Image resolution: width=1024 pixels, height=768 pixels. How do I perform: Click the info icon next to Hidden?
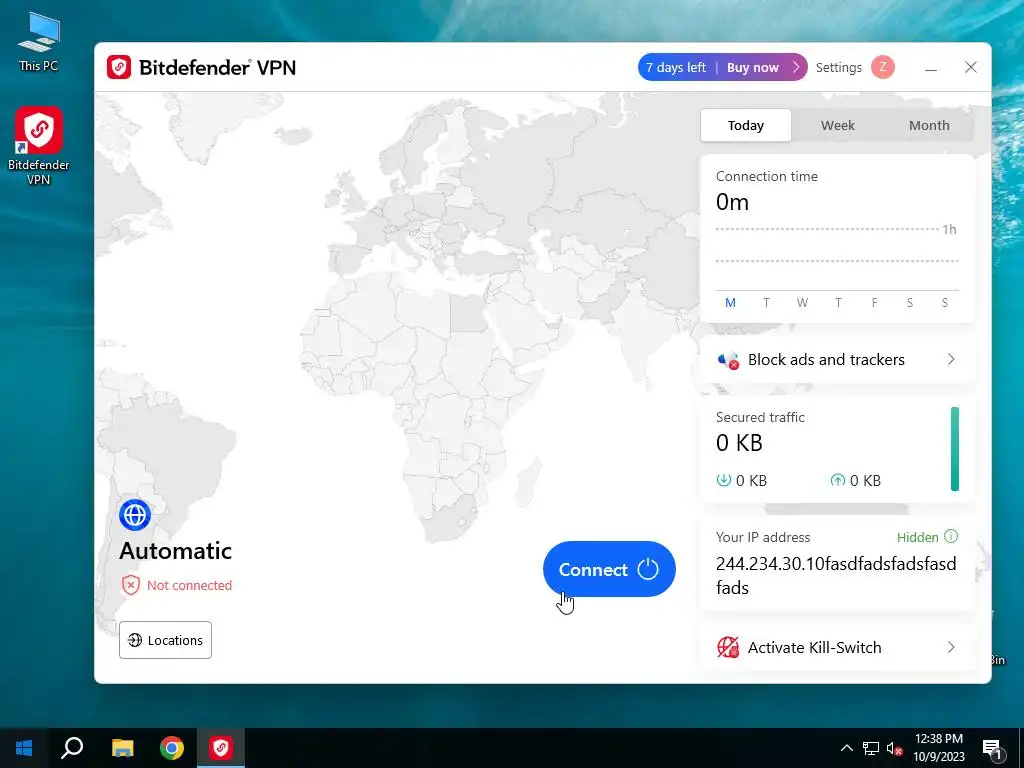951,536
